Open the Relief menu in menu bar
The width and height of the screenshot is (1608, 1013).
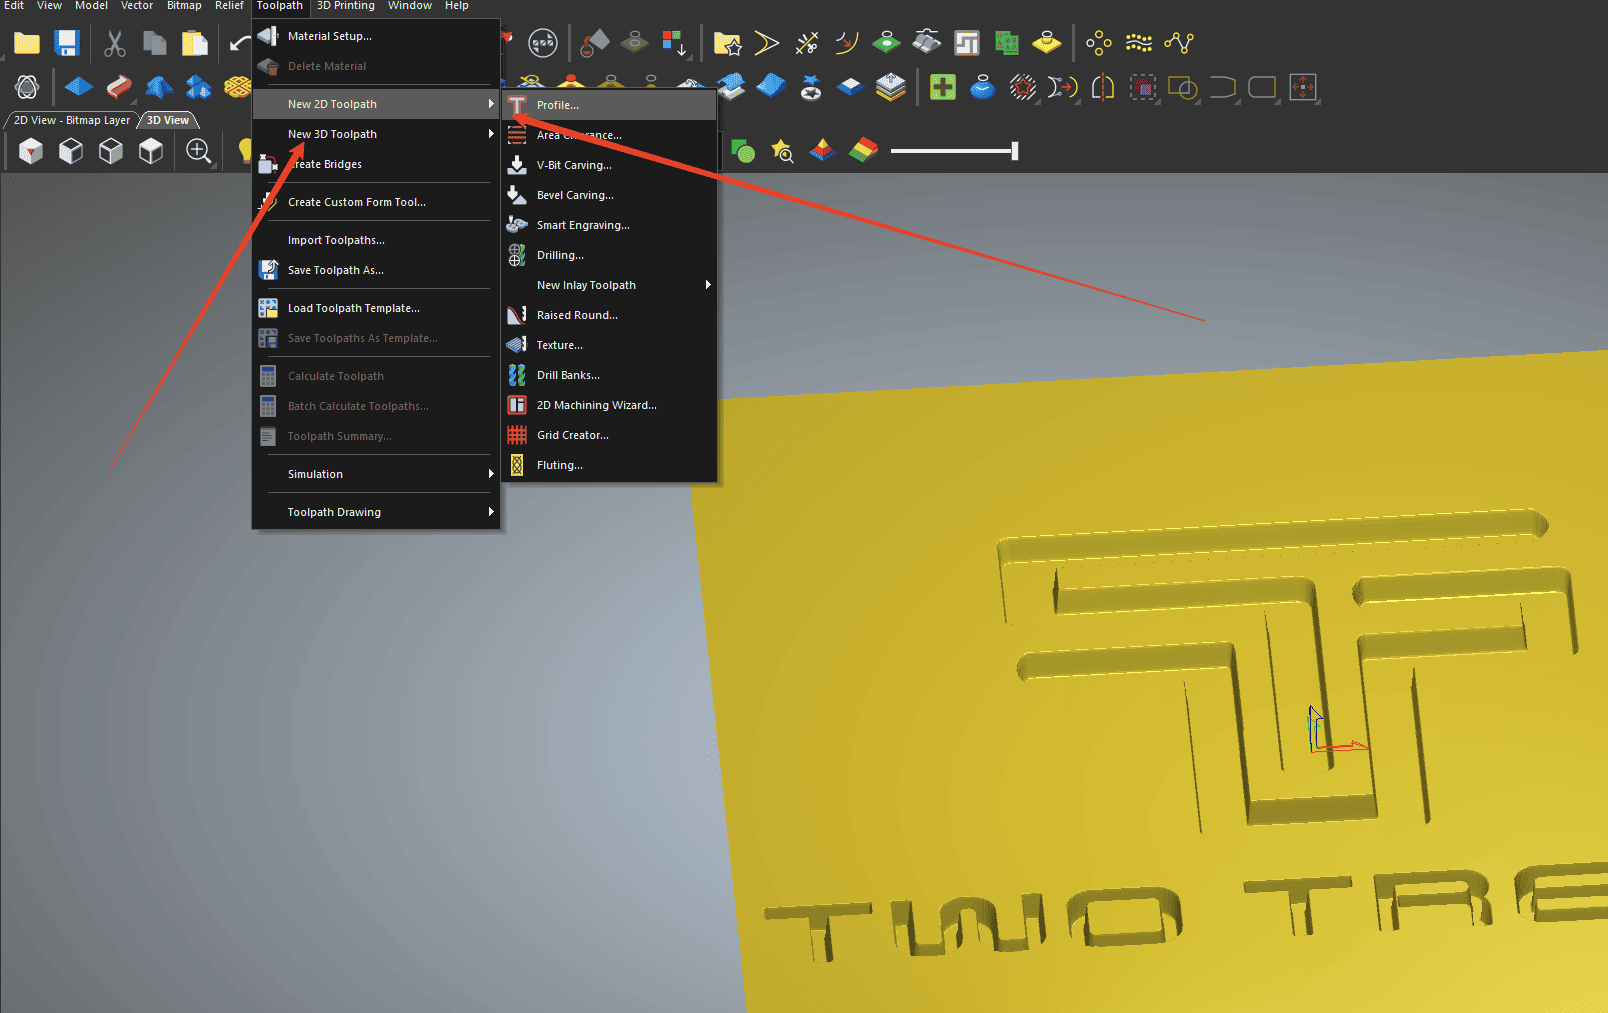[229, 6]
